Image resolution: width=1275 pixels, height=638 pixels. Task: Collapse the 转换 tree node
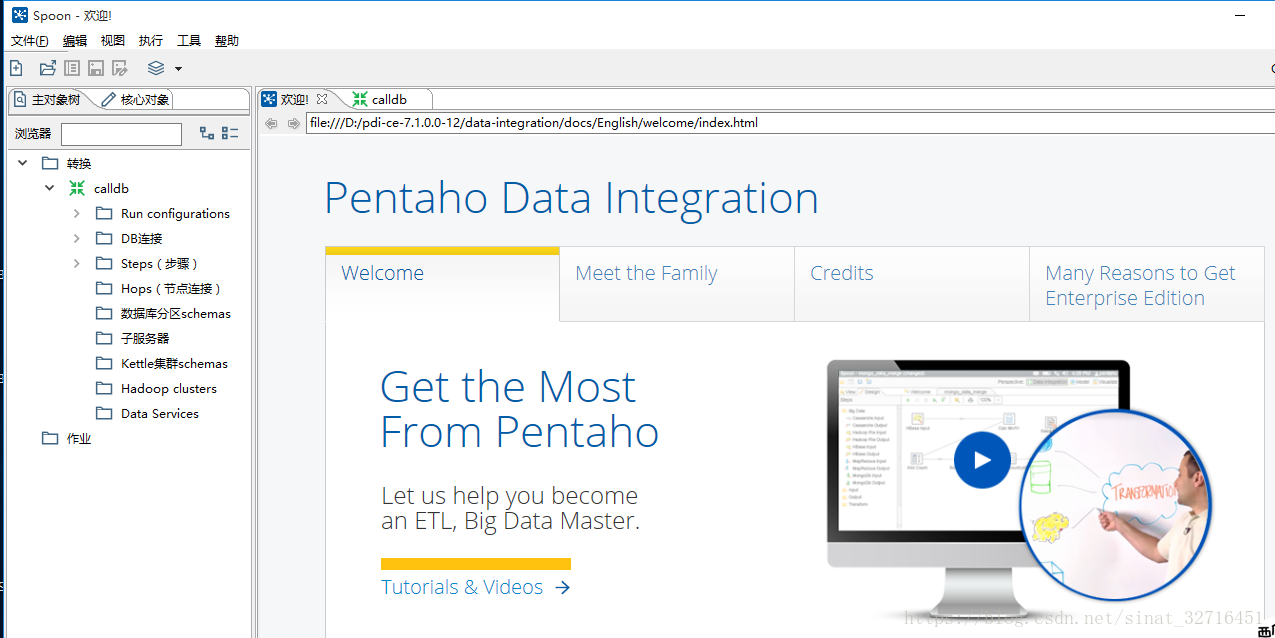click(x=23, y=162)
